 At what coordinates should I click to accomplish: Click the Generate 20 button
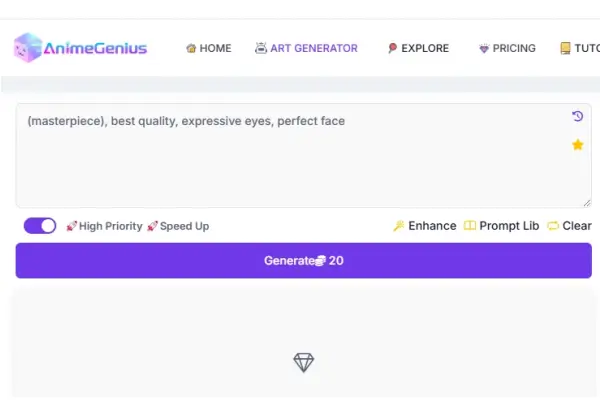303,261
